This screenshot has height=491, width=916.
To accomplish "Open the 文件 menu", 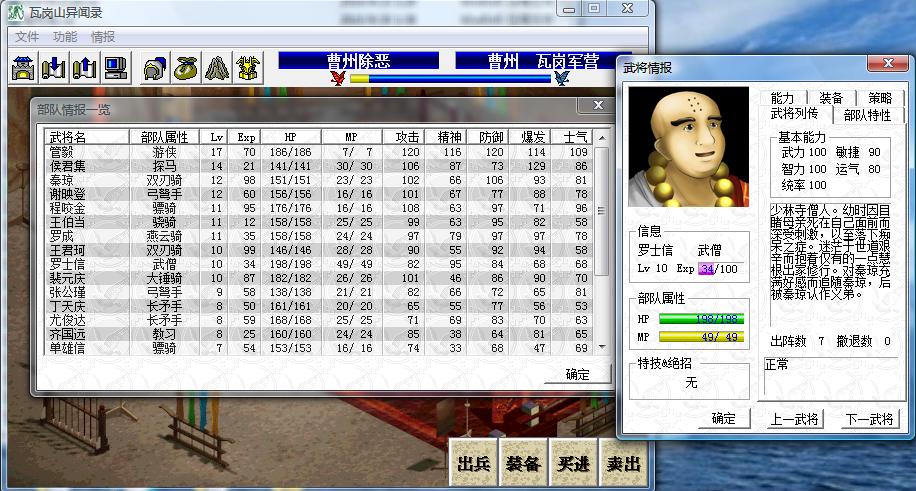I will tap(27, 36).
